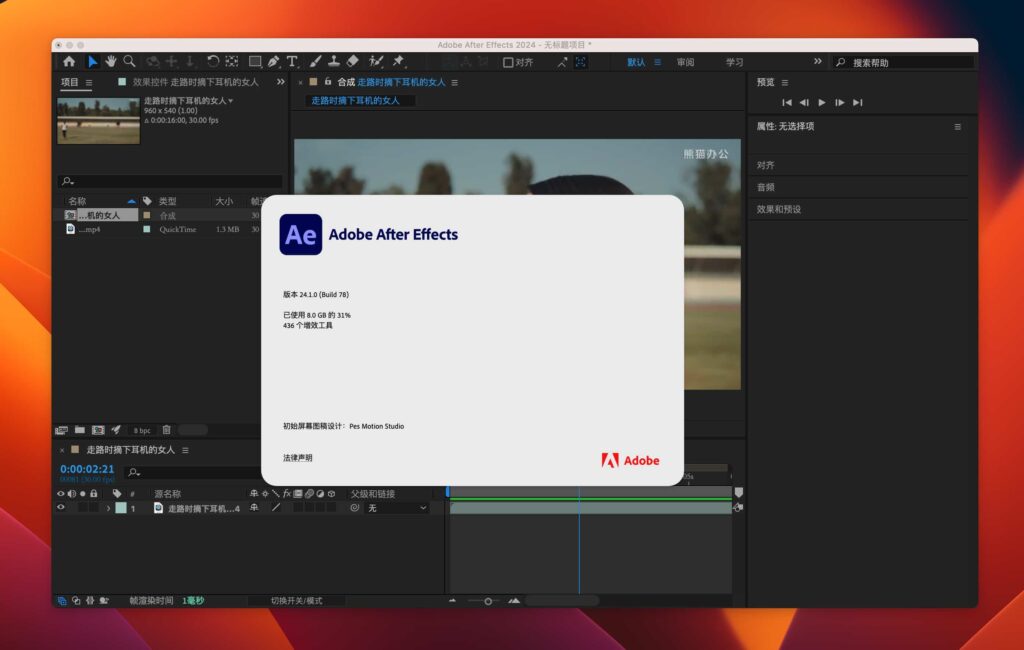Toggle the 对齐 snapping checkbox
The image size is (1024, 650).
[x=507, y=61]
